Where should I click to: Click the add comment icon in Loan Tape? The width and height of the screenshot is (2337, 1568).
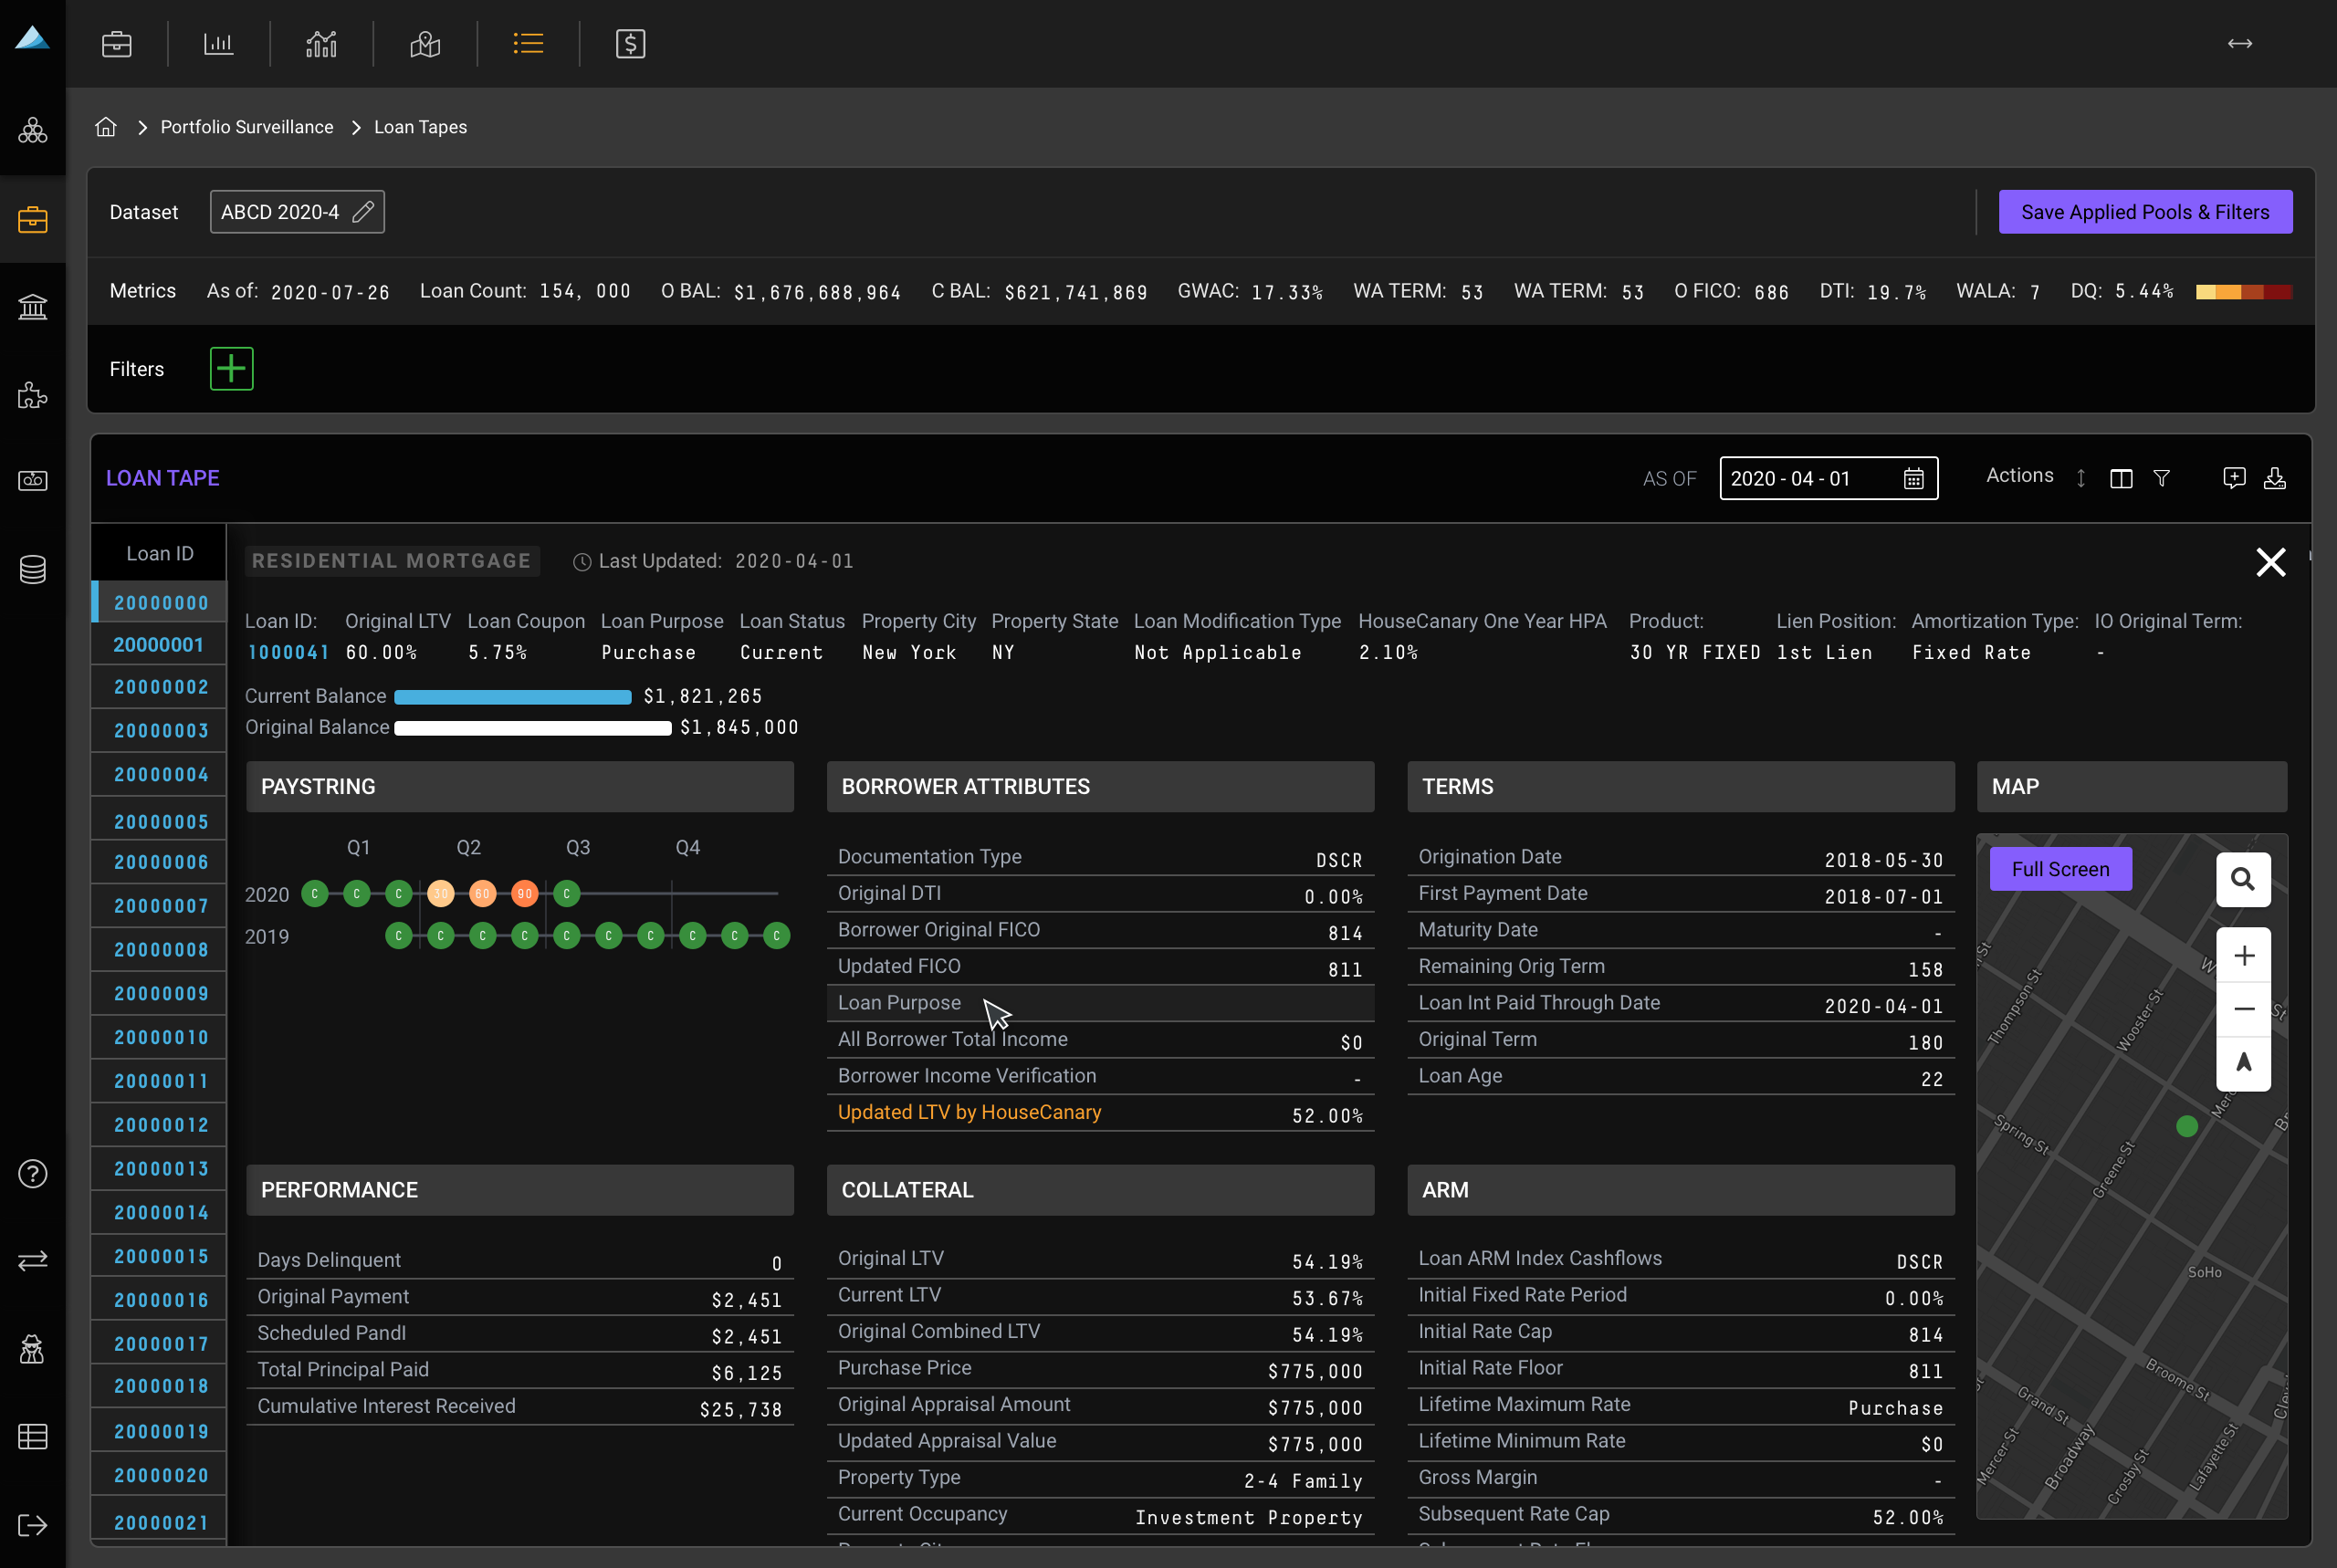[2234, 478]
